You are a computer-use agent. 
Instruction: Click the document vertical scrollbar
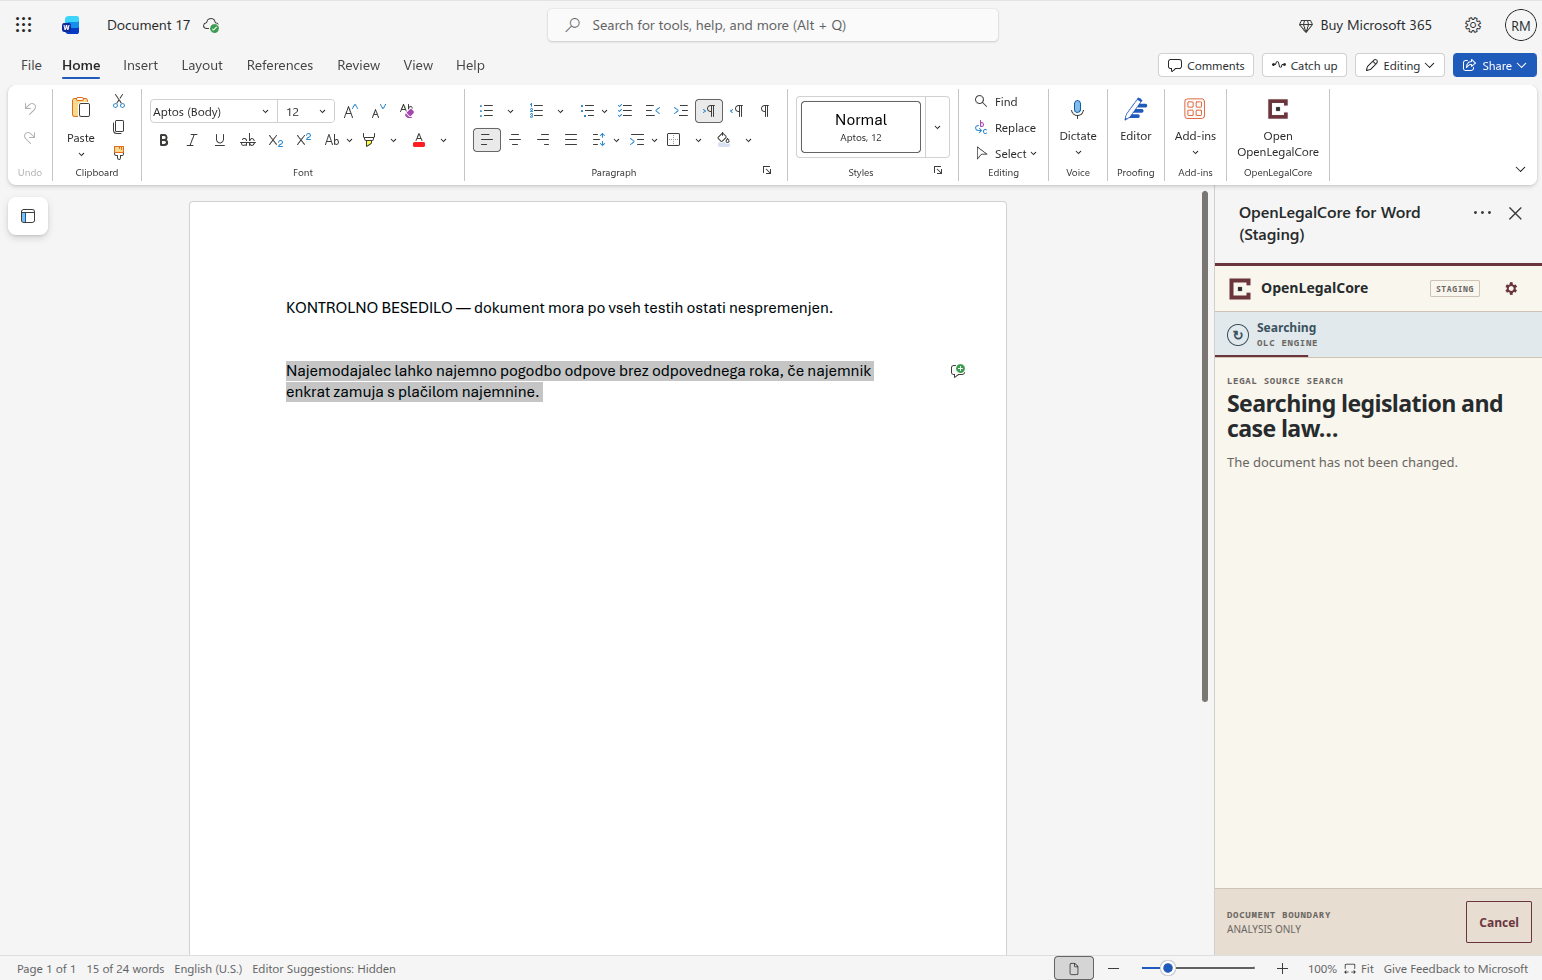click(x=1205, y=446)
